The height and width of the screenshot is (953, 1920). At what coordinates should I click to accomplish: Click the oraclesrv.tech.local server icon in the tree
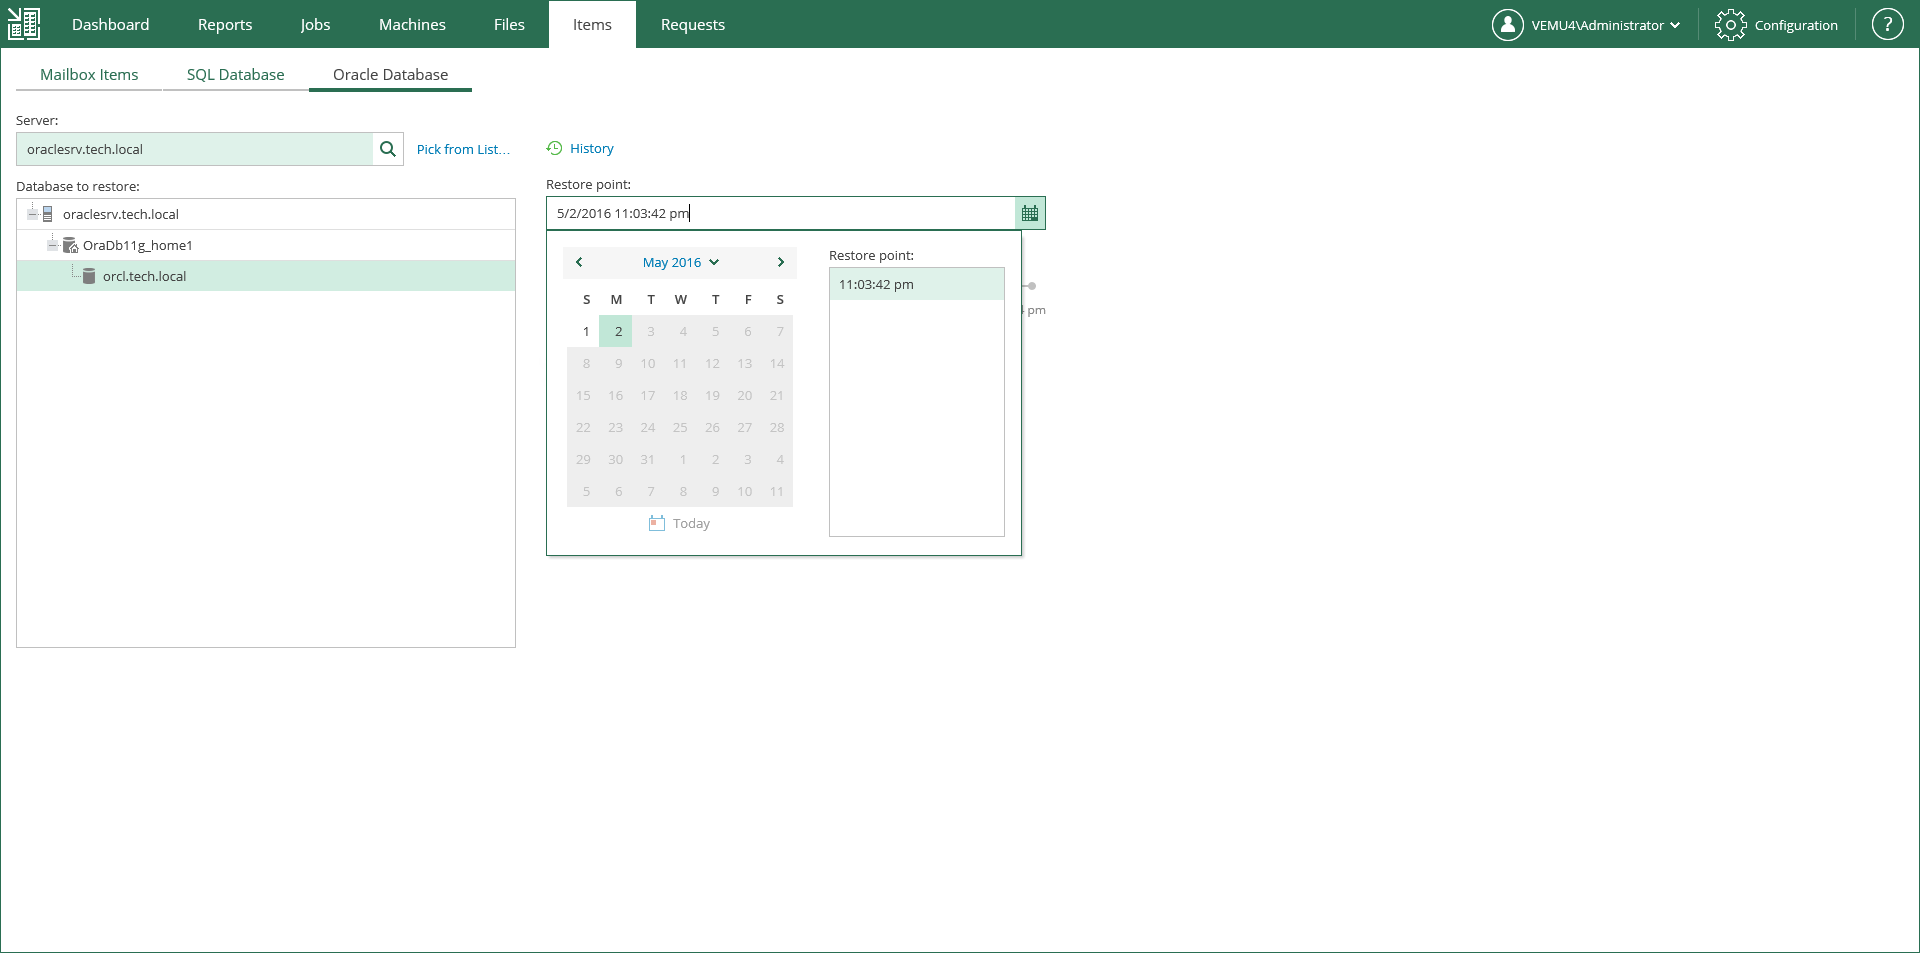tap(47, 214)
